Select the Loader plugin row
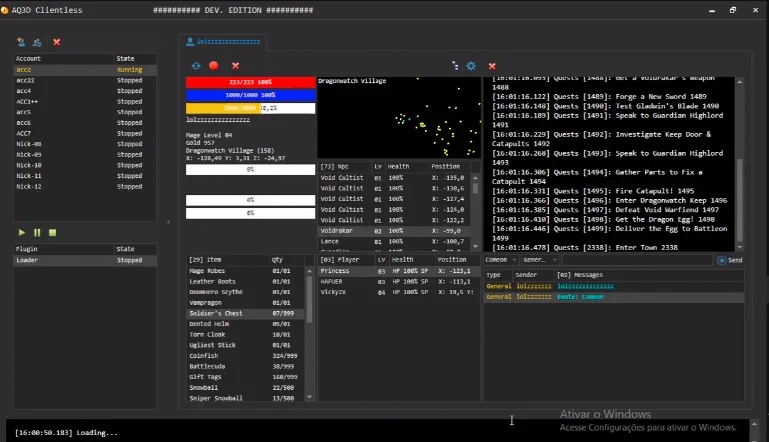 point(85,260)
